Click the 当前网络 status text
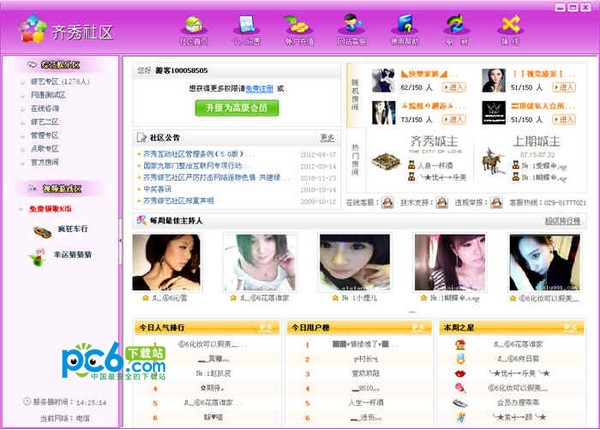This screenshot has width=600, height=430. (x=65, y=419)
